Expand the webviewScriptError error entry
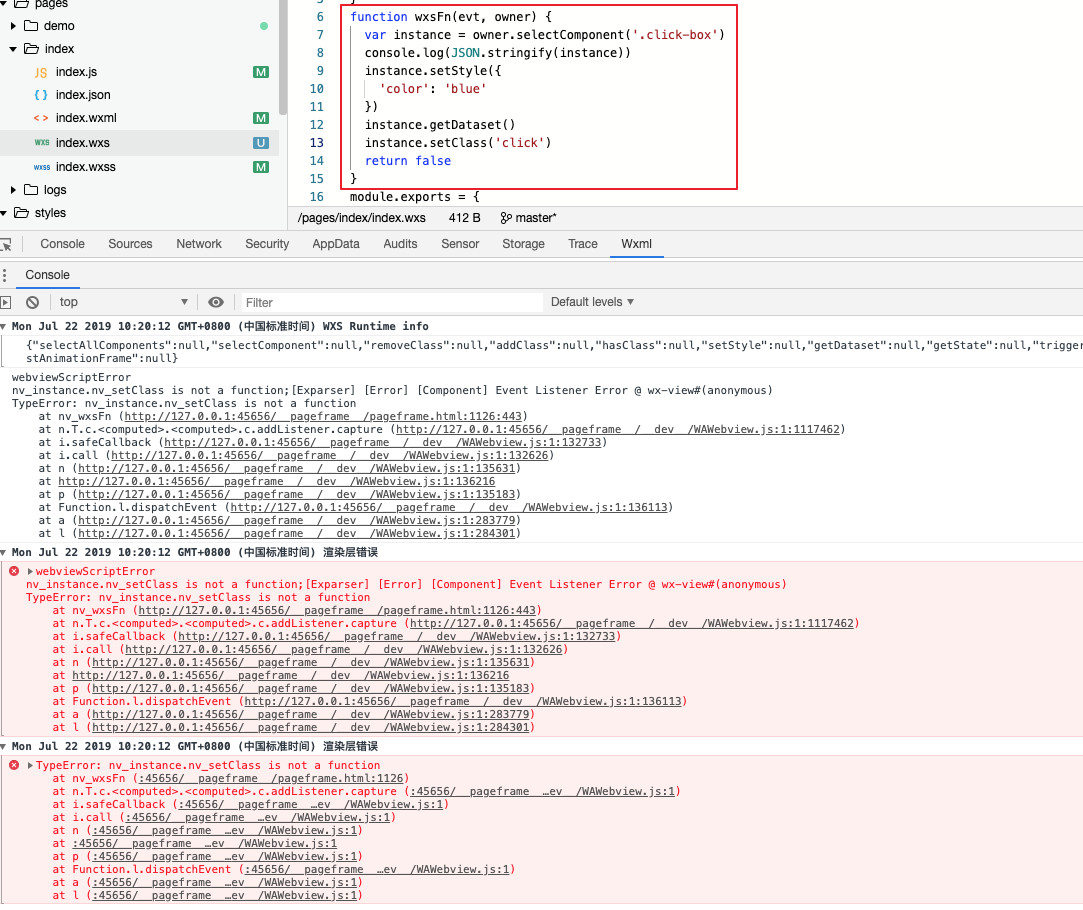This screenshot has width=1083, height=910. point(30,572)
